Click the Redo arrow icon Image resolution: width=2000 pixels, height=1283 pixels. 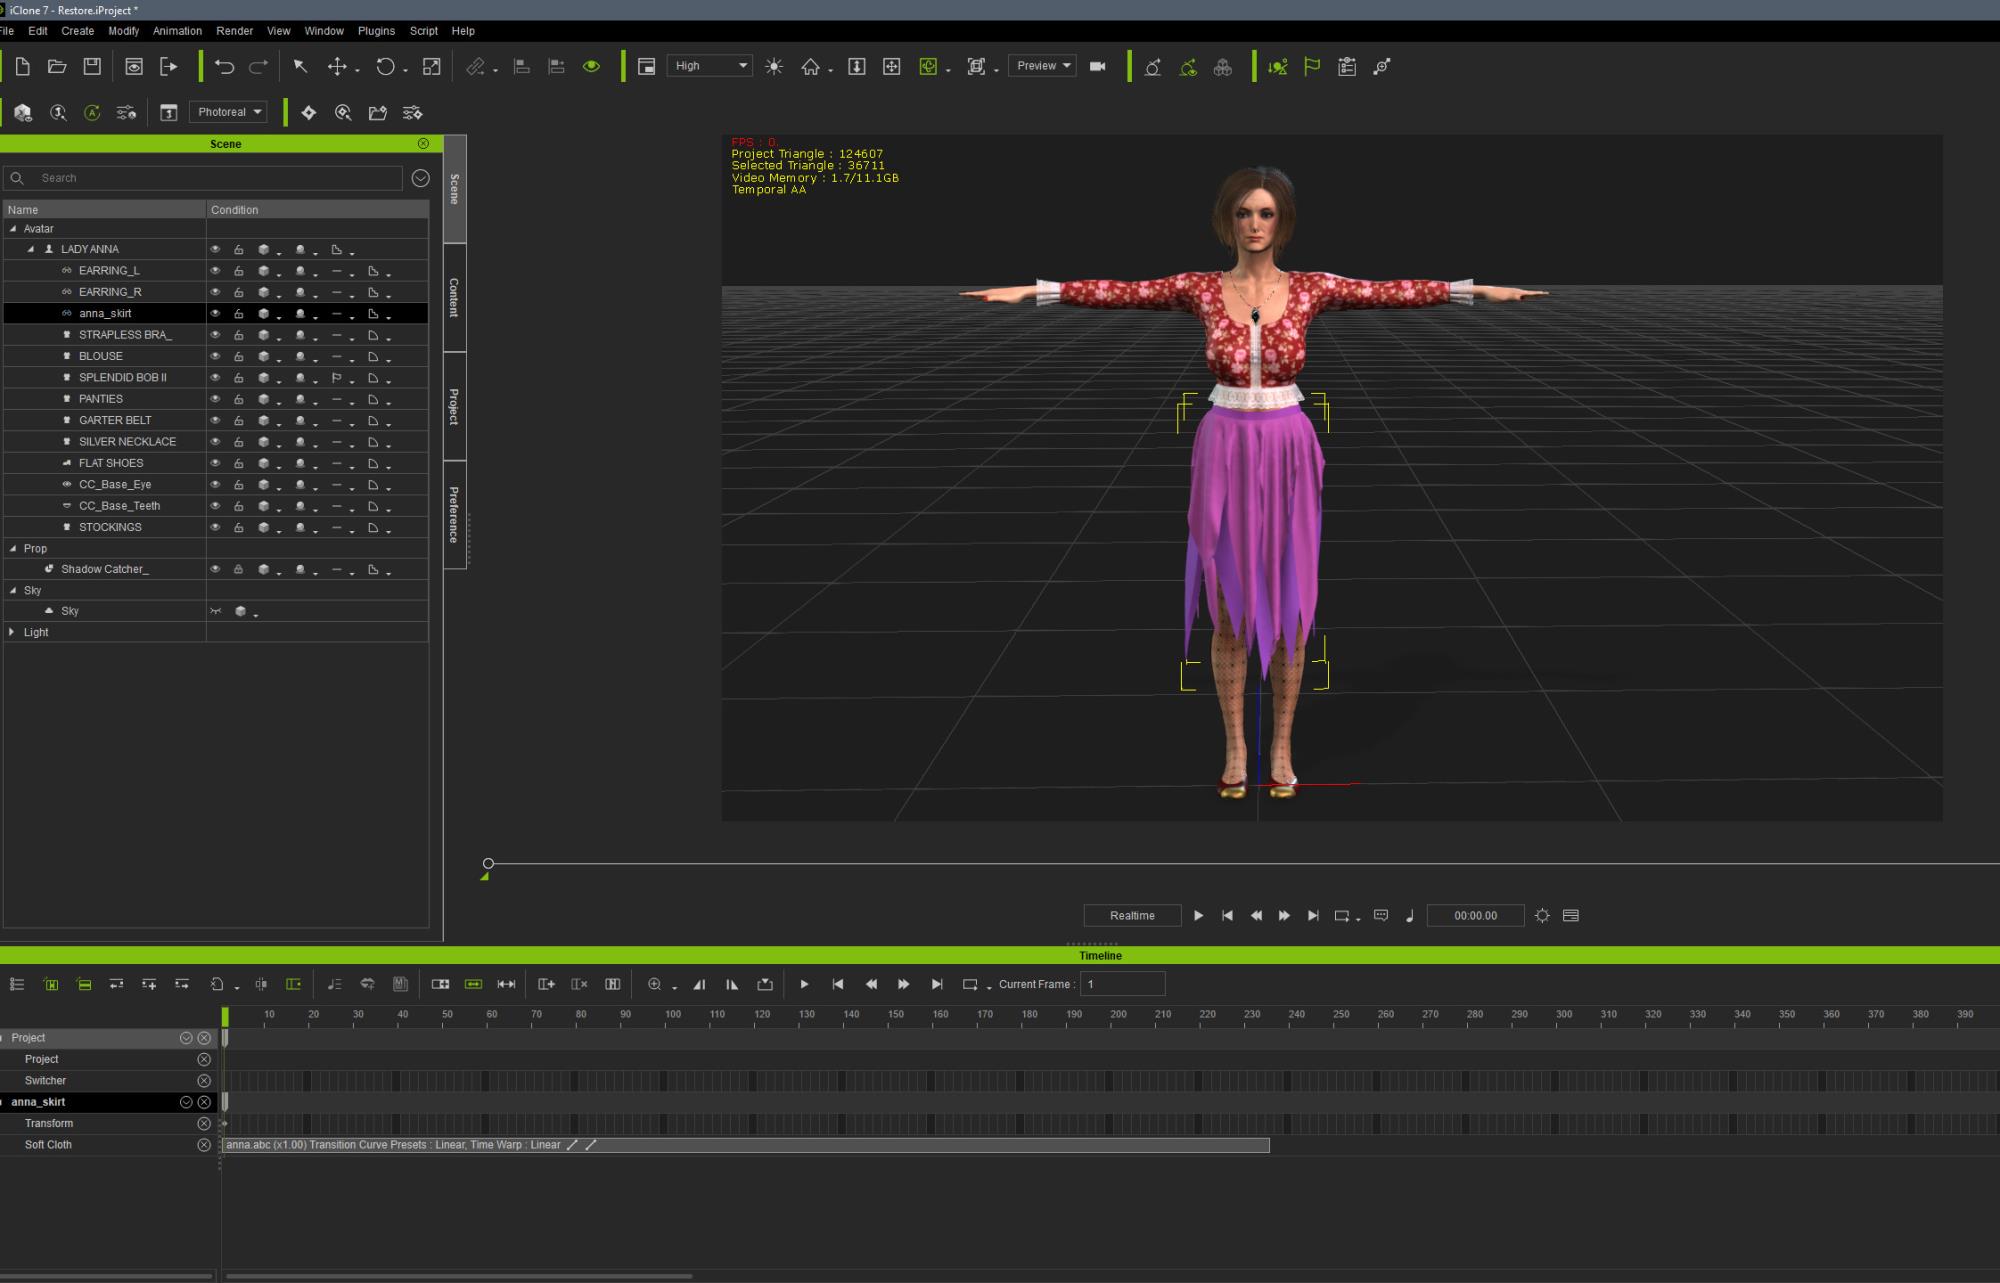pyautogui.click(x=258, y=67)
